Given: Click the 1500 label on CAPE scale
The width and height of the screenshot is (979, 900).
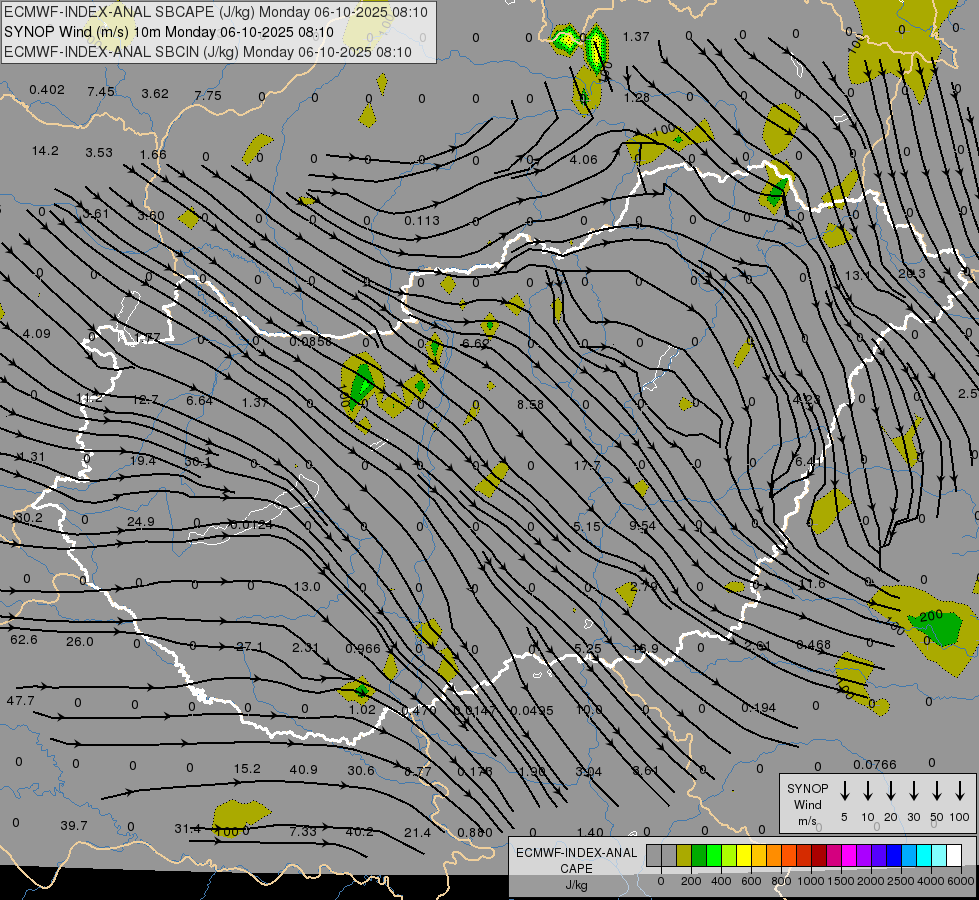Looking at the screenshot, I should [x=840, y=881].
